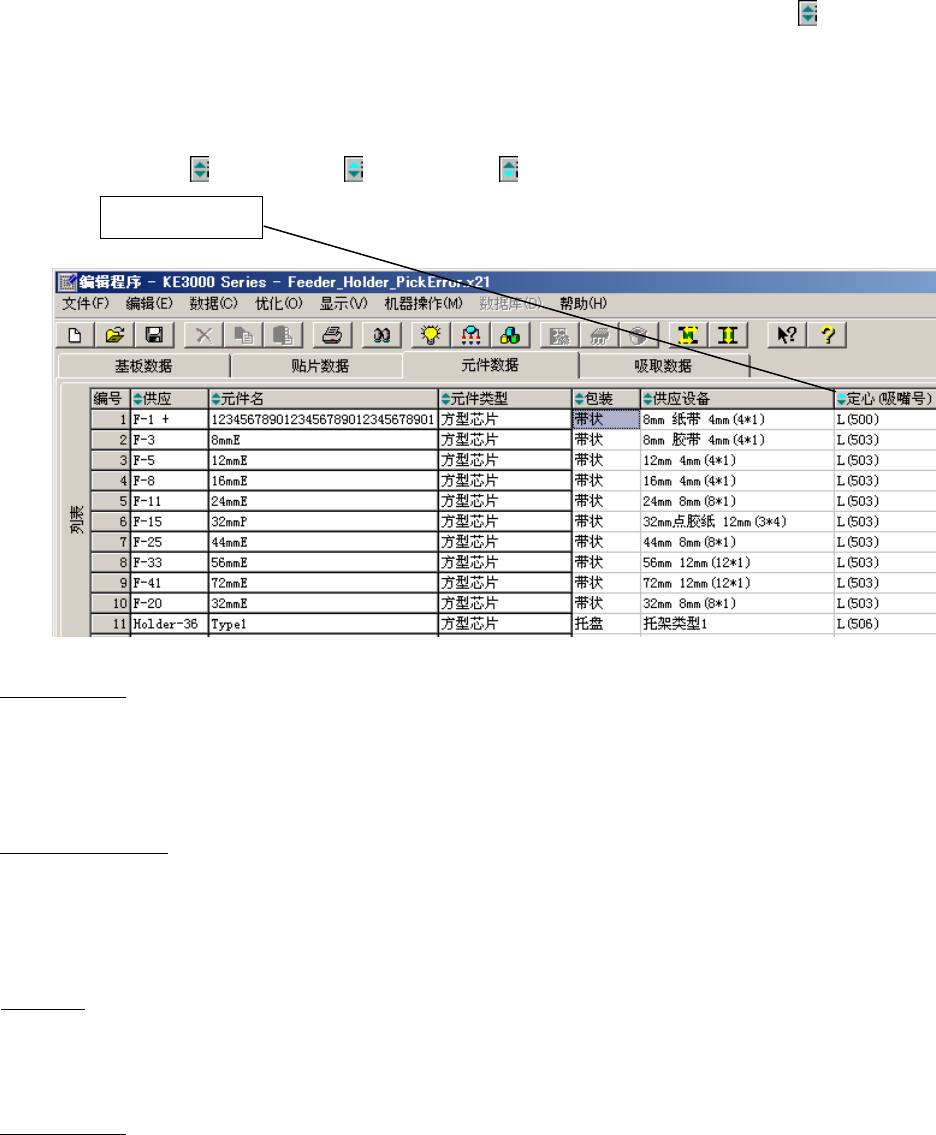
Task: Select packaging cell 托盘
Action: pyautogui.click(x=606, y=623)
